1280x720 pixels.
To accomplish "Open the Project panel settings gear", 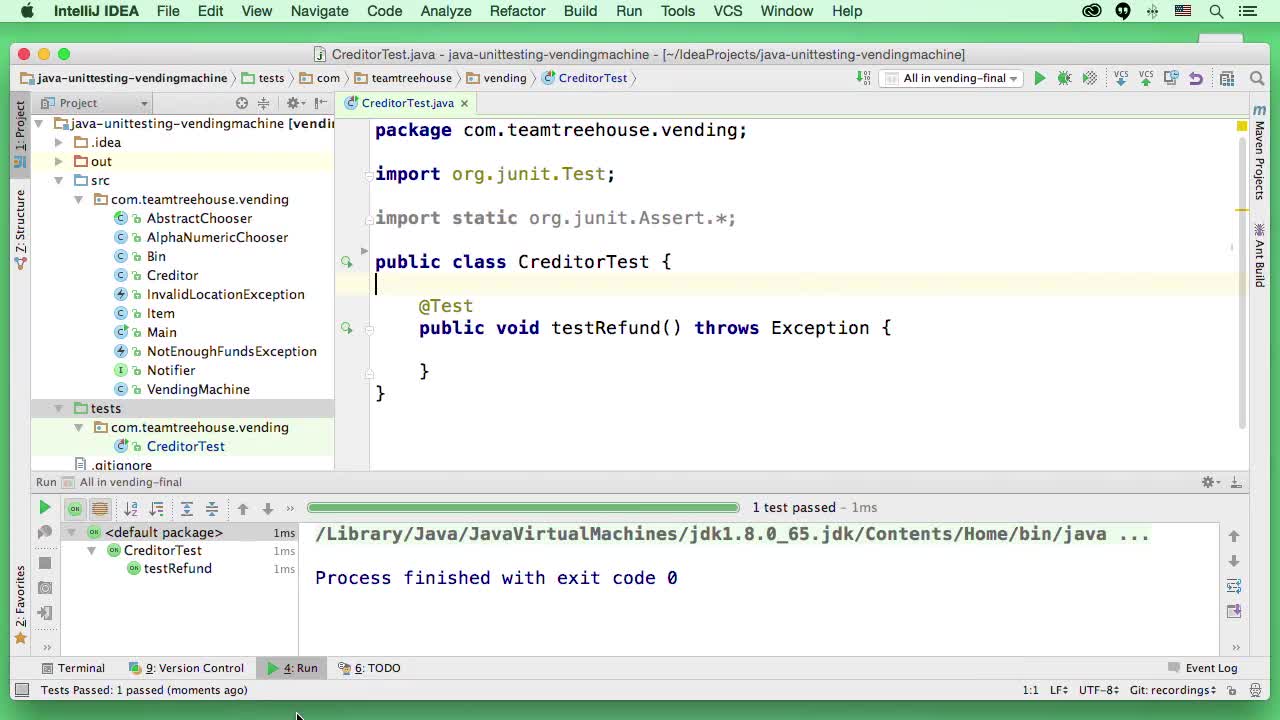I will [x=293, y=102].
